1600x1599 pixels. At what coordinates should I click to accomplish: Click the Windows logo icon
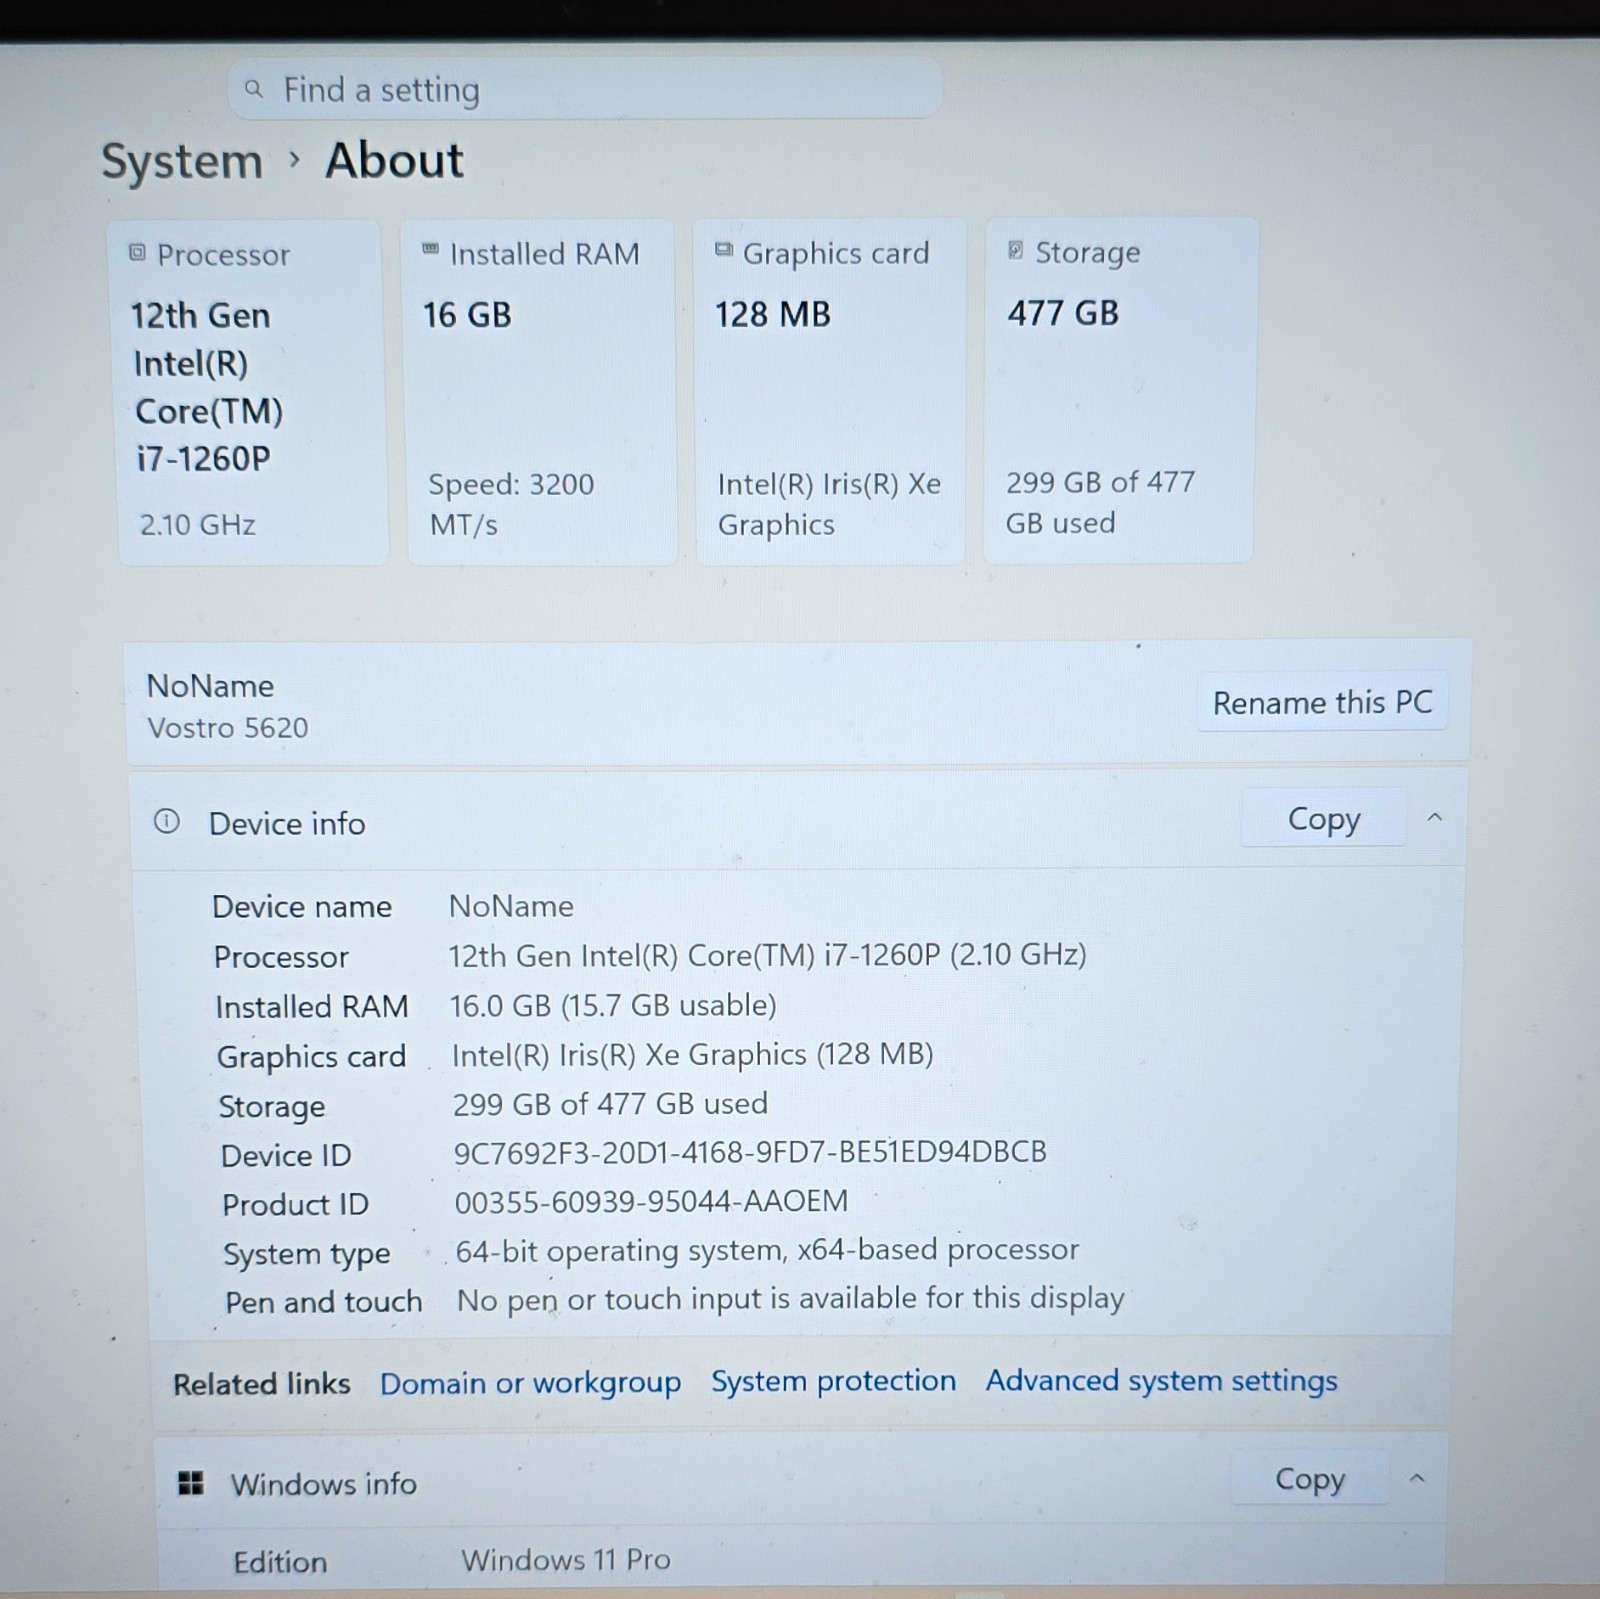click(191, 1483)
